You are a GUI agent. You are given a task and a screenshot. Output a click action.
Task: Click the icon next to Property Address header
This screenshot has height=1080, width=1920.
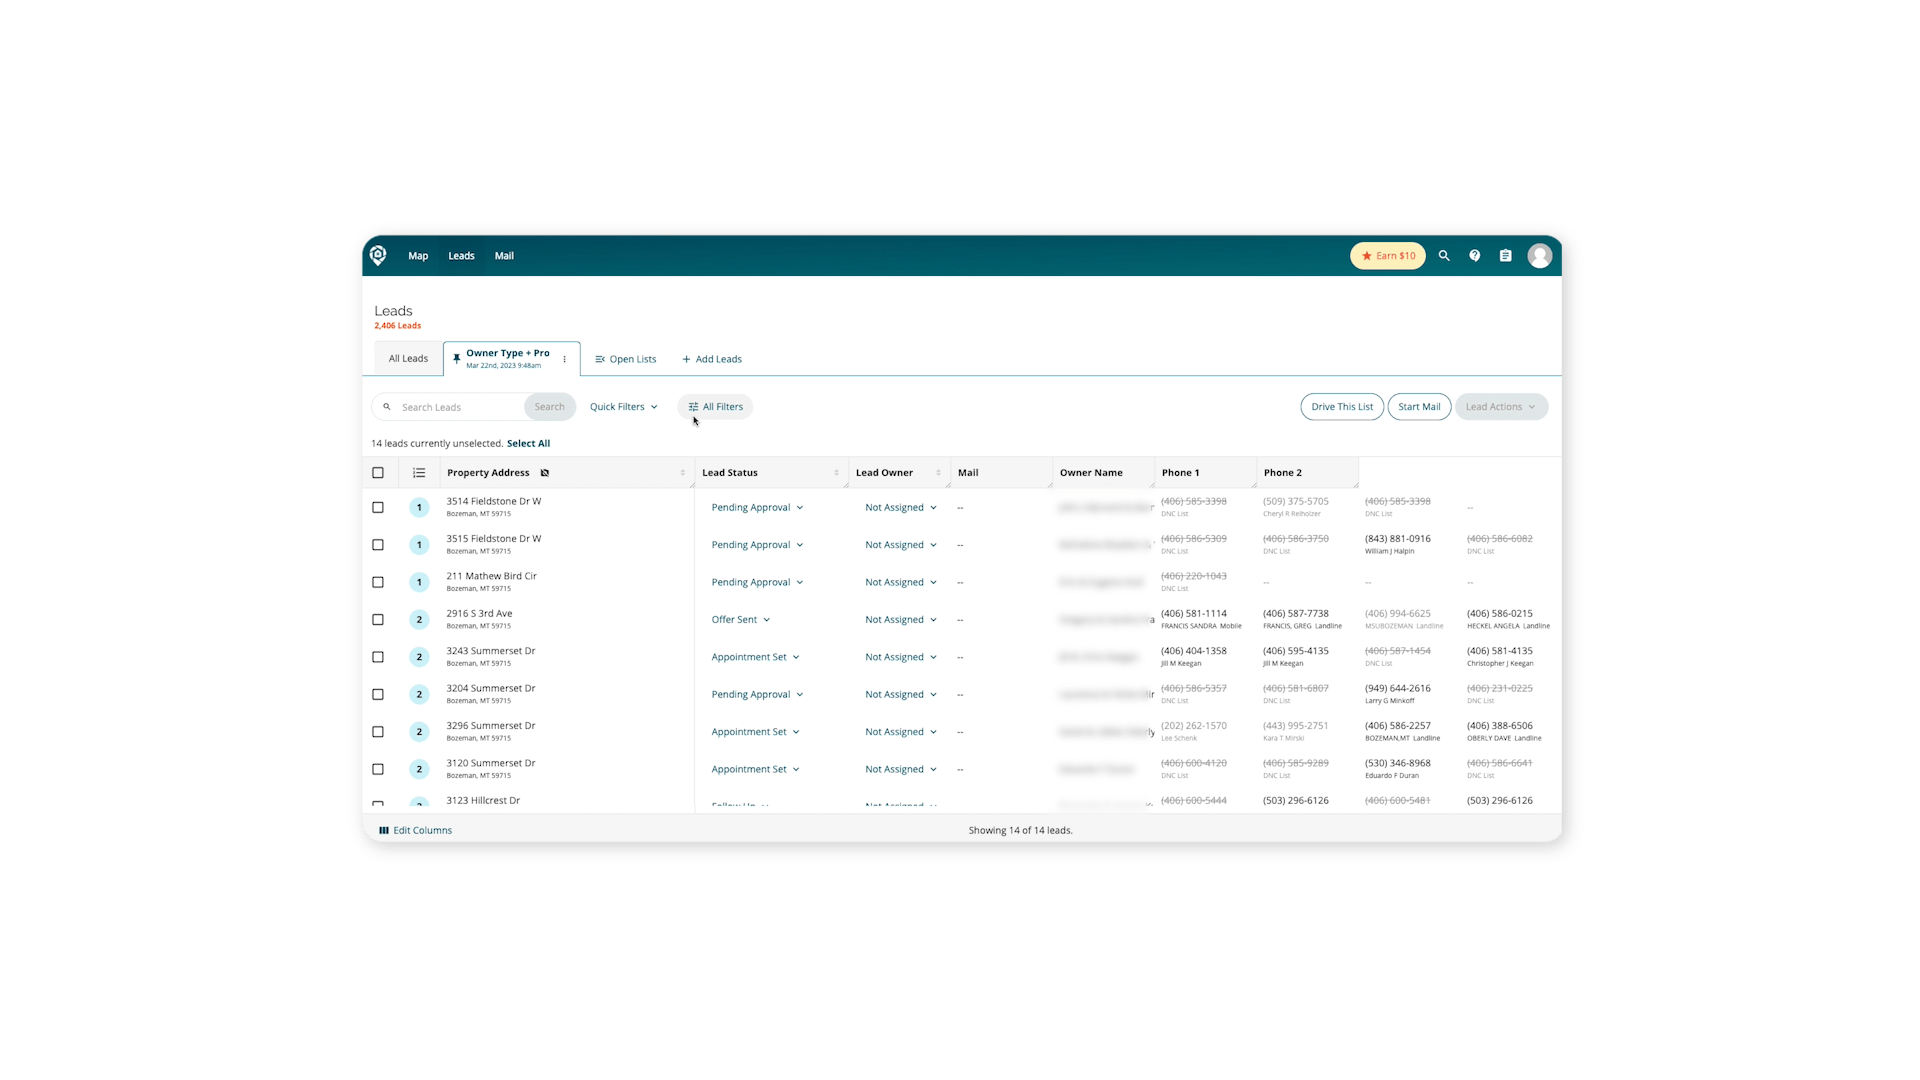pyautogui.click(x=545, y=473)
